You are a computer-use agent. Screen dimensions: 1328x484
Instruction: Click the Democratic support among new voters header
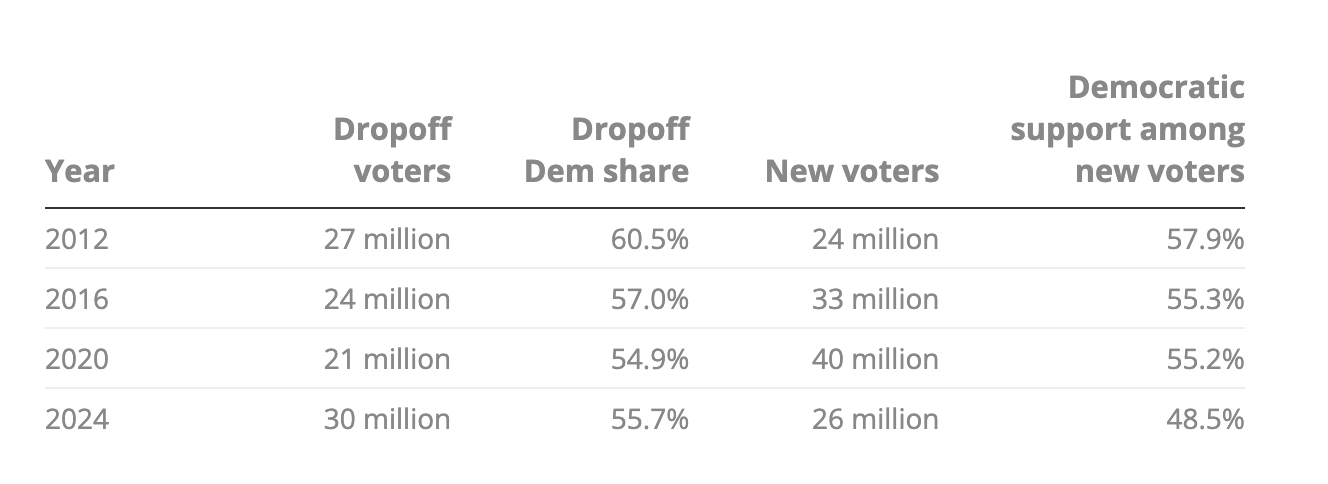point(1128,129)
